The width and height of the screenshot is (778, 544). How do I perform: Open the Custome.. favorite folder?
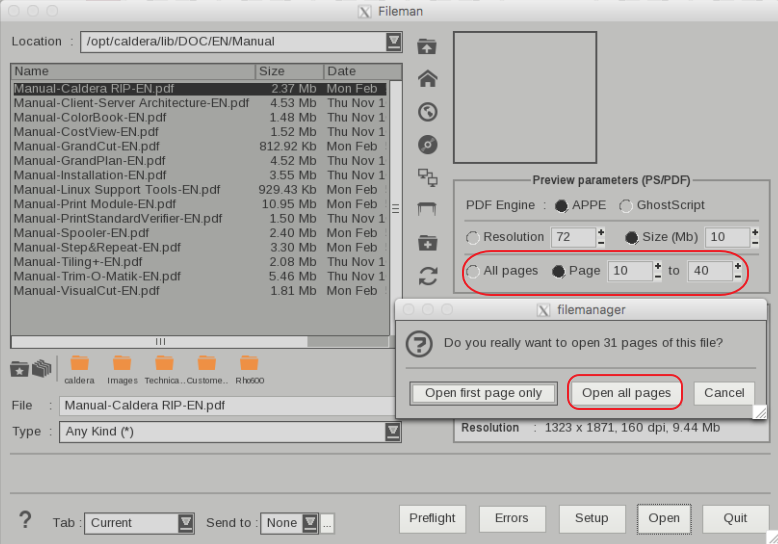[207, 370]
